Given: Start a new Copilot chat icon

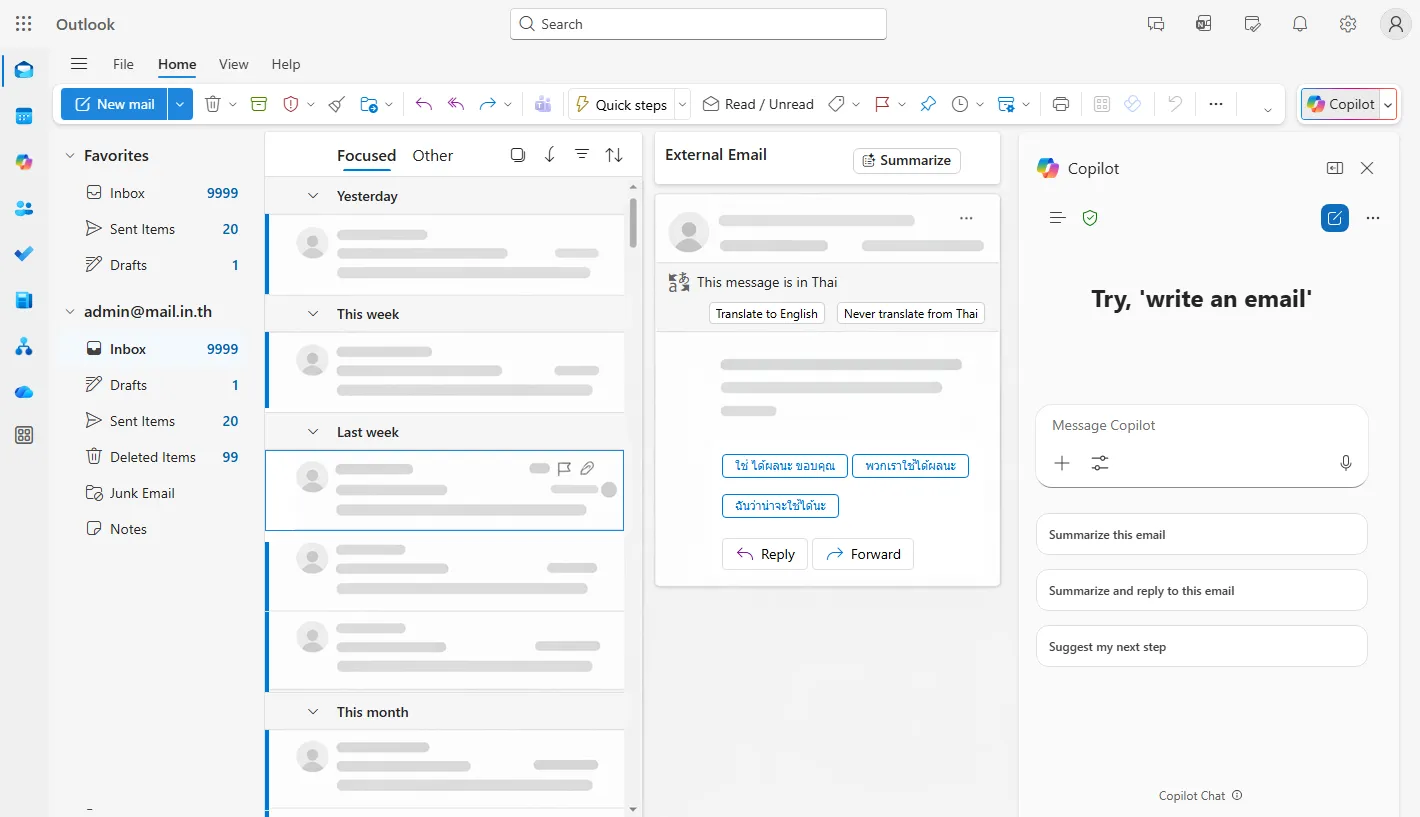Looking at the screenshot, I should click(x=1334, y=218).
